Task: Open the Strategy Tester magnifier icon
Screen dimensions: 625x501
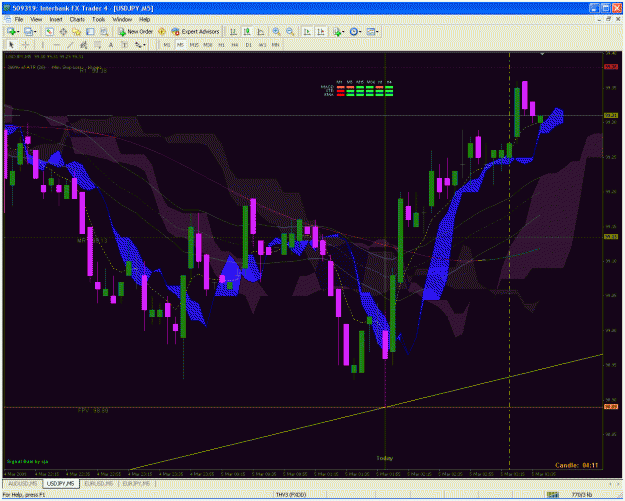Action: (x=104, y=31)
